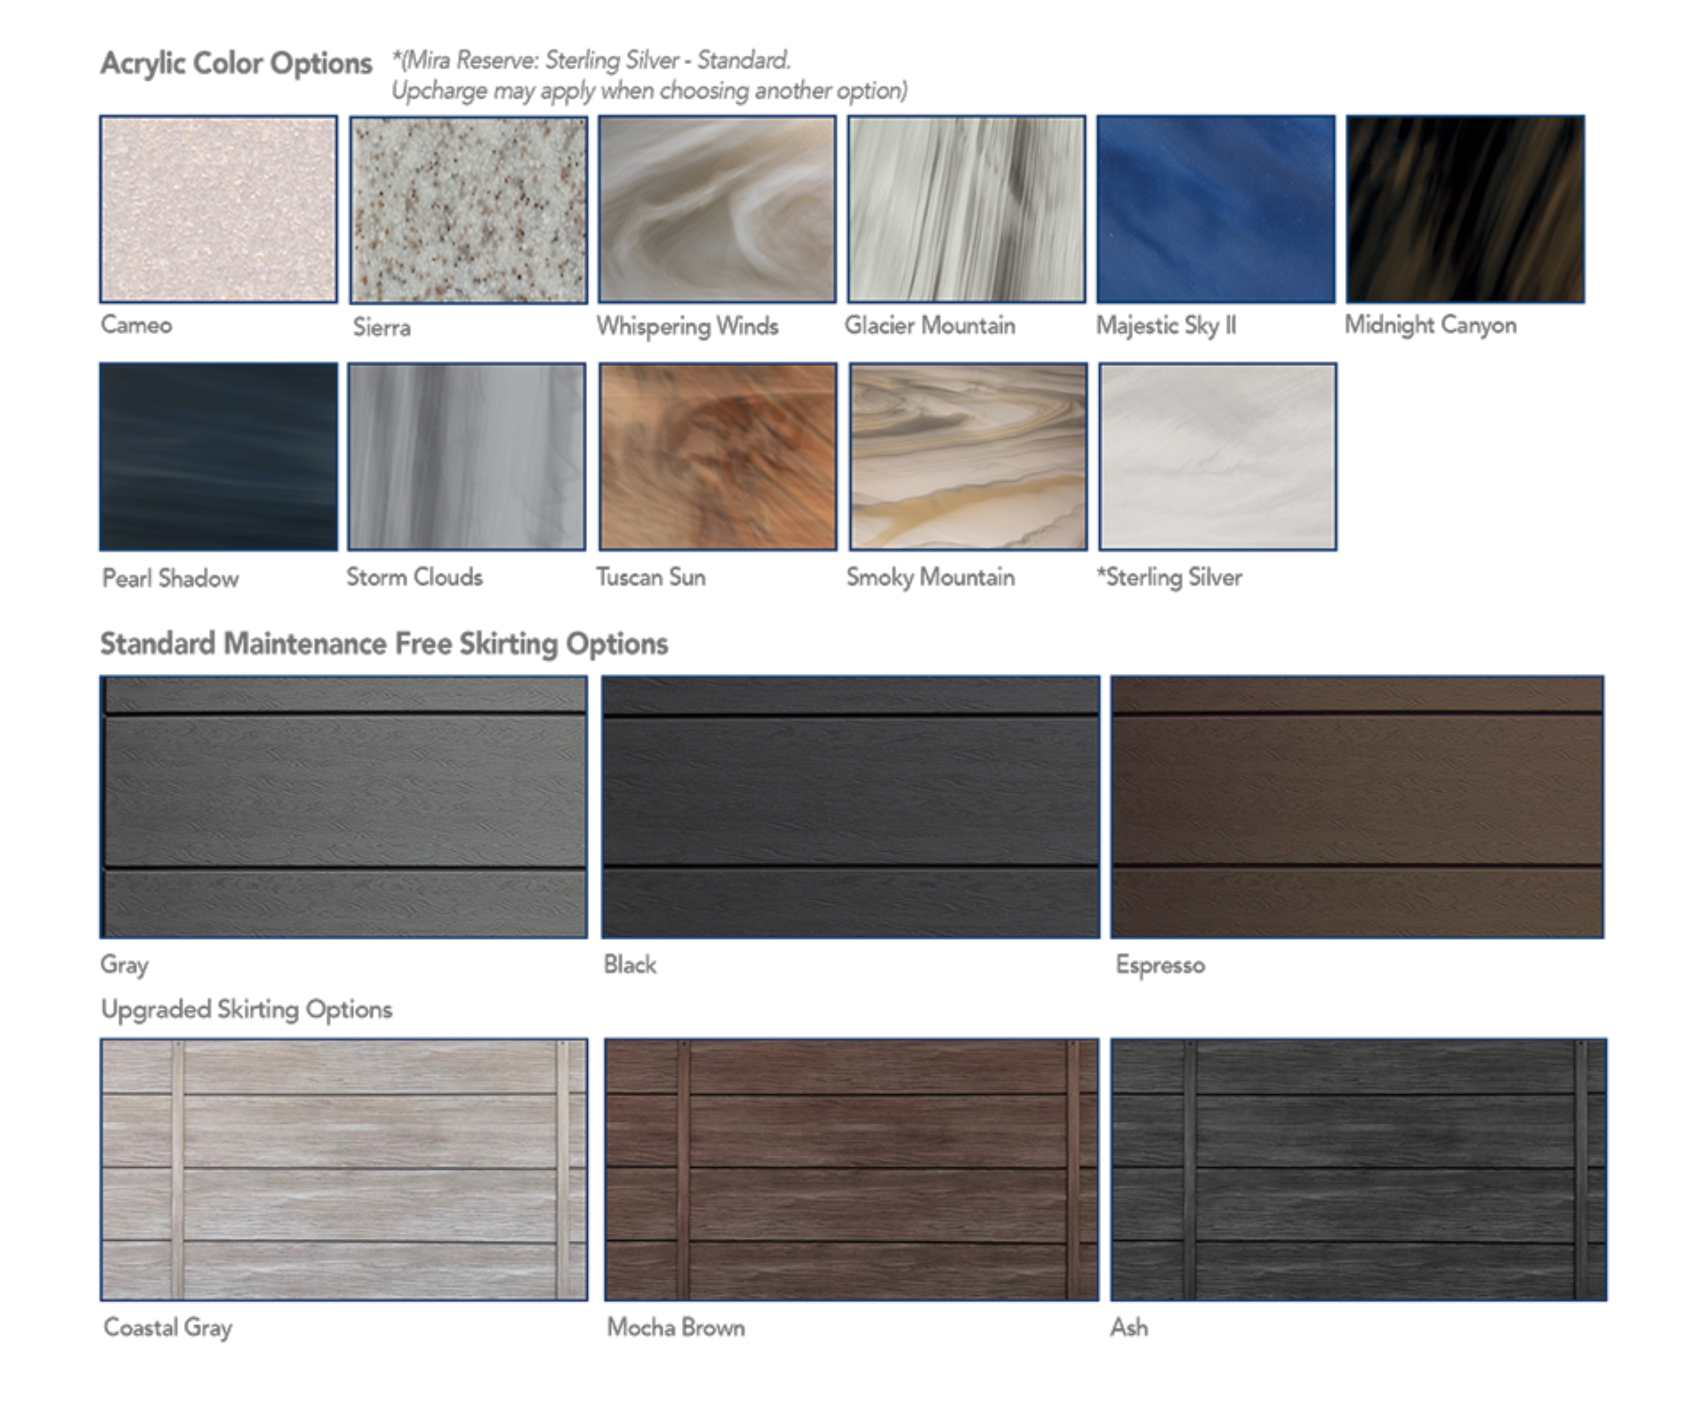The width and height of the screenshot is (1694, 1408).
Task: Select the Black standard skirting panel
Action: (850, 807)
